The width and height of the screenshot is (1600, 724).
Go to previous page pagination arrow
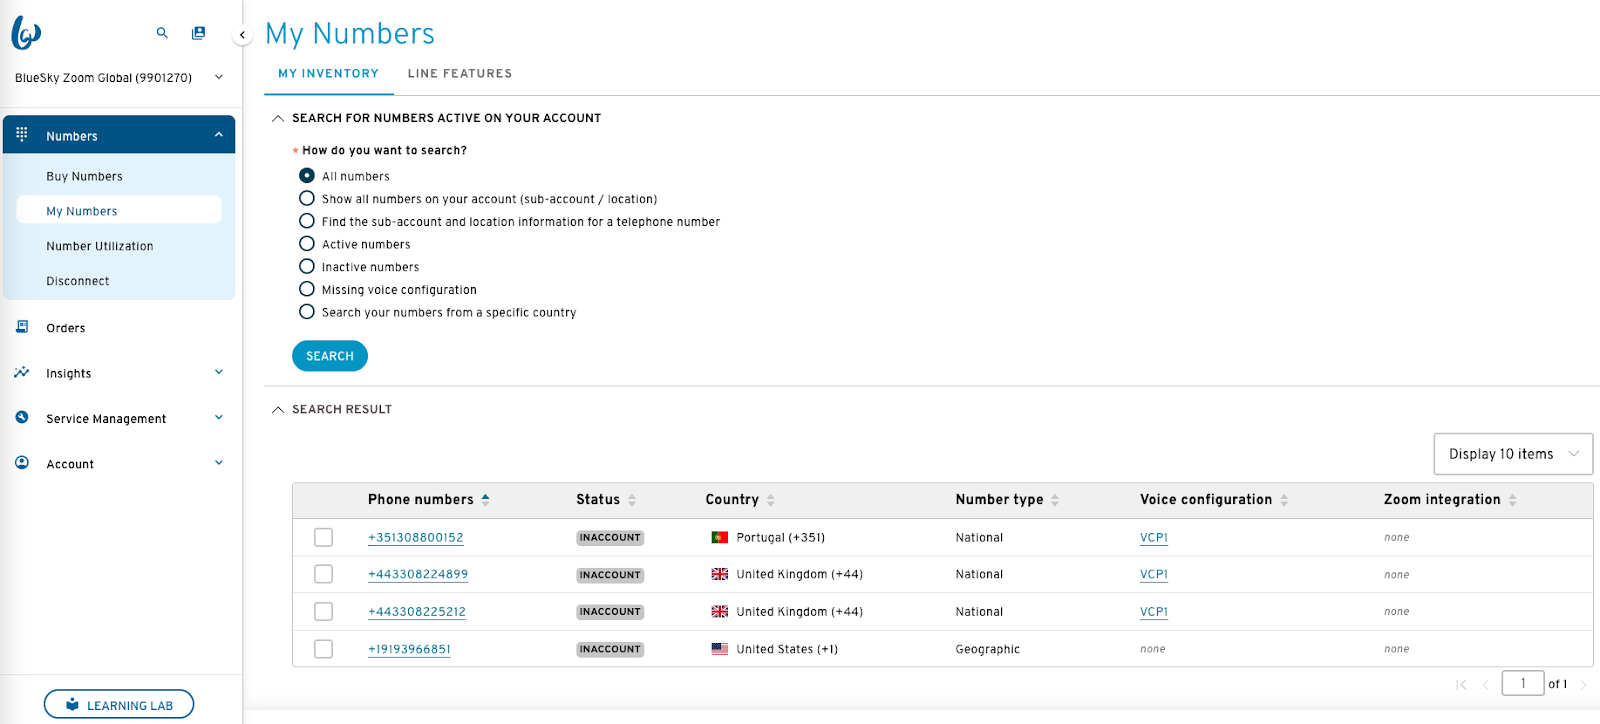pyautogui.click(x=1486, y=685)
